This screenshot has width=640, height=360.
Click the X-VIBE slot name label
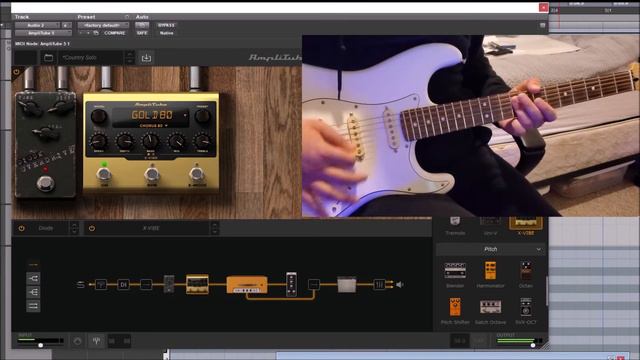(151, 229)
